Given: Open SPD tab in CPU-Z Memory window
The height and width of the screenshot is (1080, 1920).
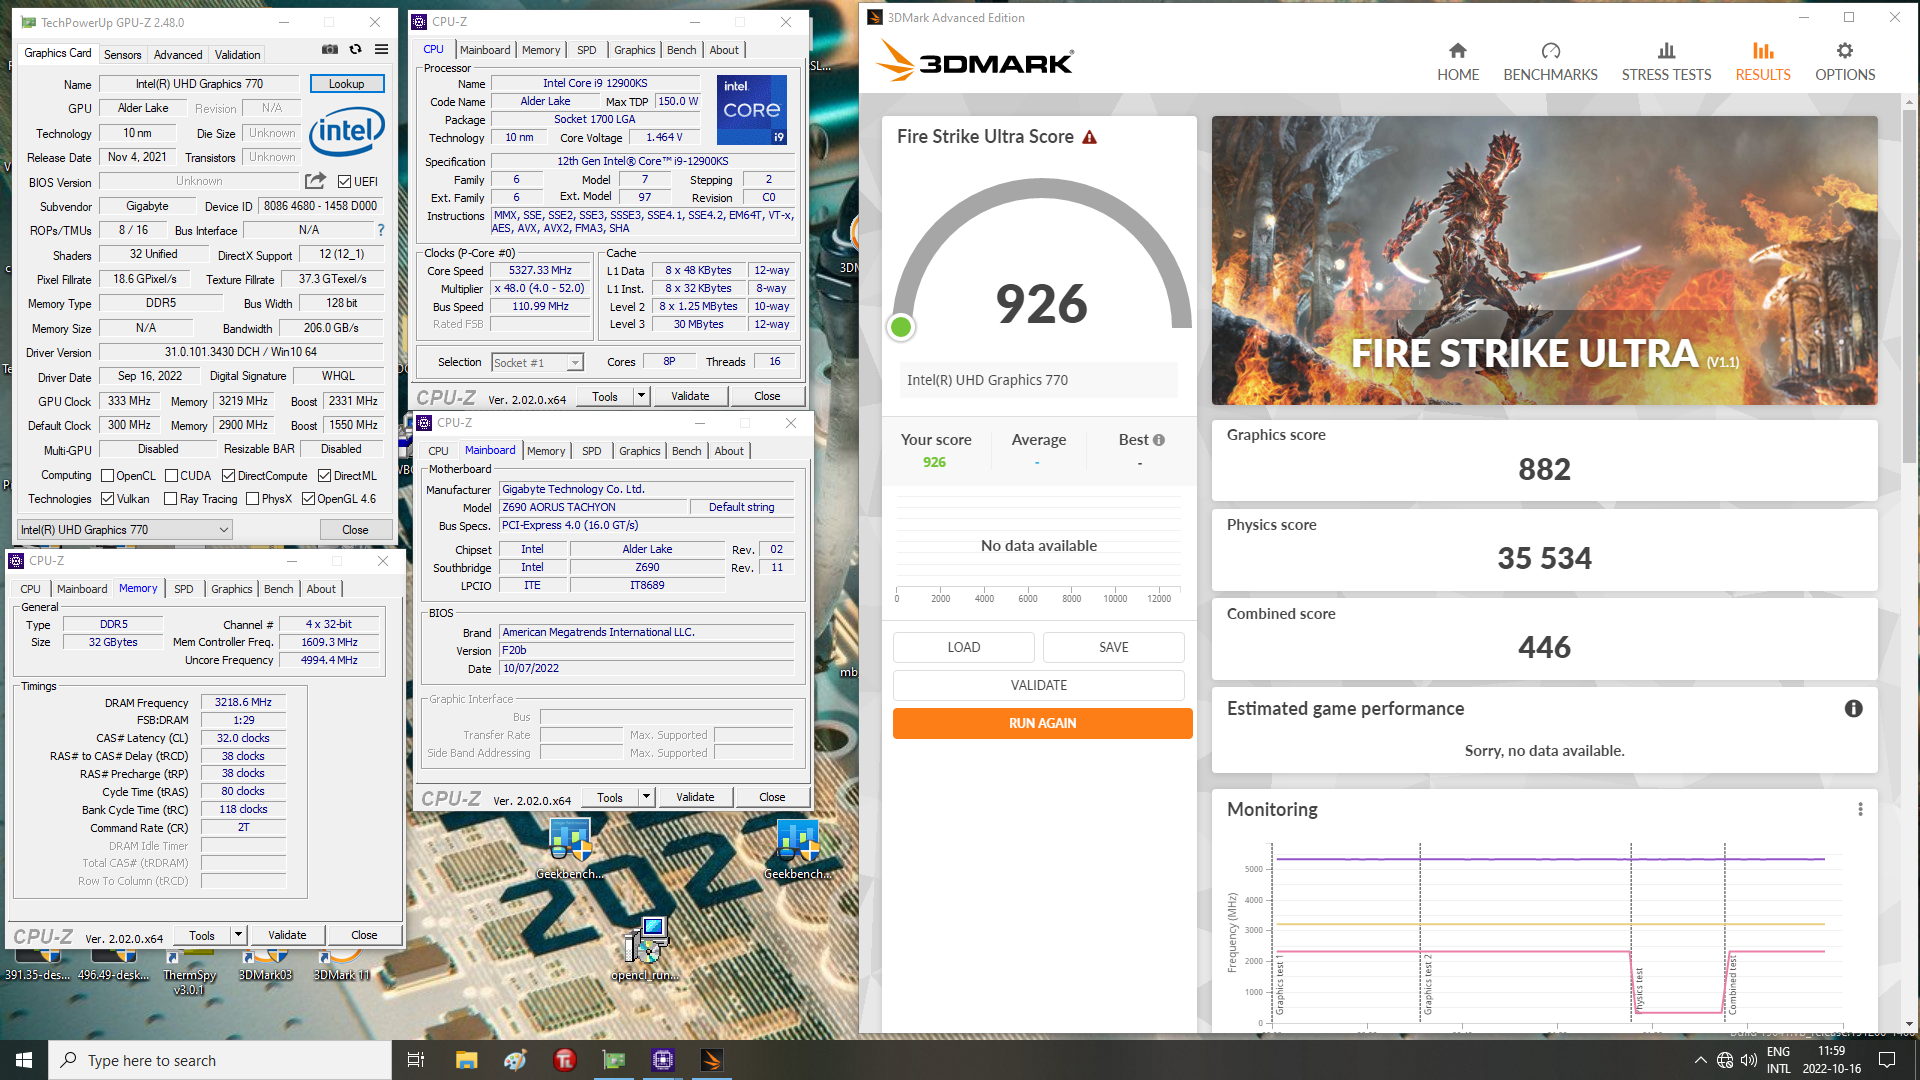Looking at the screenshot, I should pos(183,589).
